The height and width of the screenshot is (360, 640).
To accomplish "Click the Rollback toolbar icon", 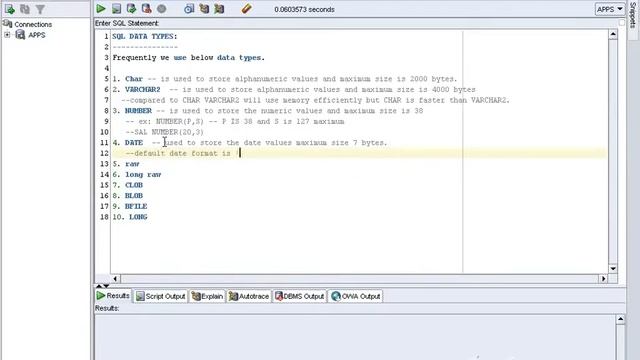I will (147, 9).
